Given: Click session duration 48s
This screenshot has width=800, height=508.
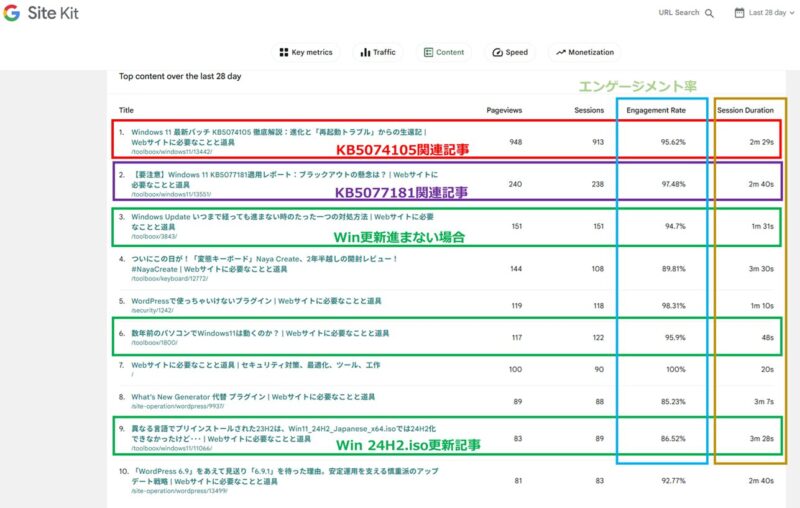Looking at the screenshot, I should pyautogui.click(x=768, y=337).
